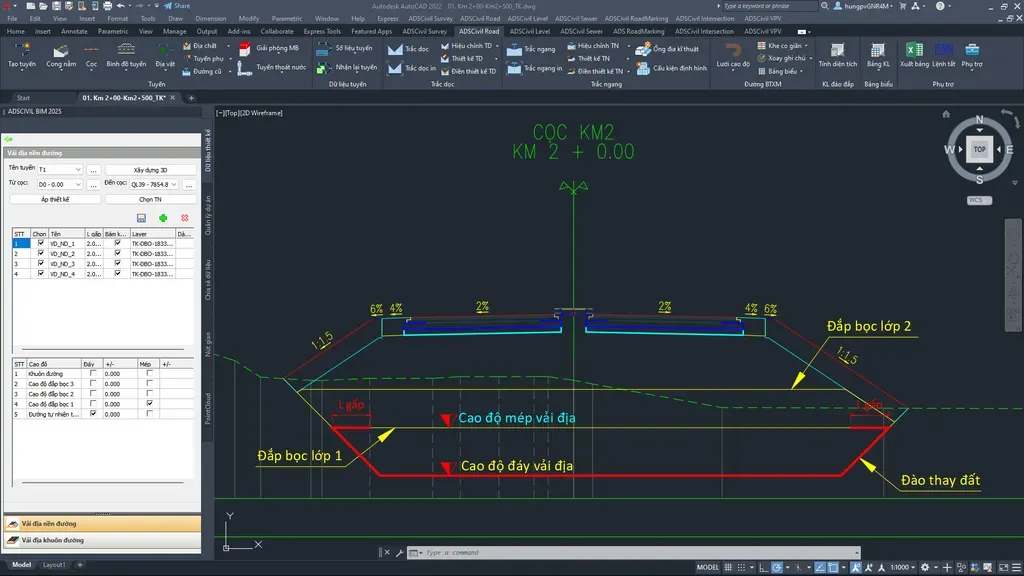Open the Trắc ngang tool
The width and height of the screenshot is (1024, 576).
click(x=514, y=52)
